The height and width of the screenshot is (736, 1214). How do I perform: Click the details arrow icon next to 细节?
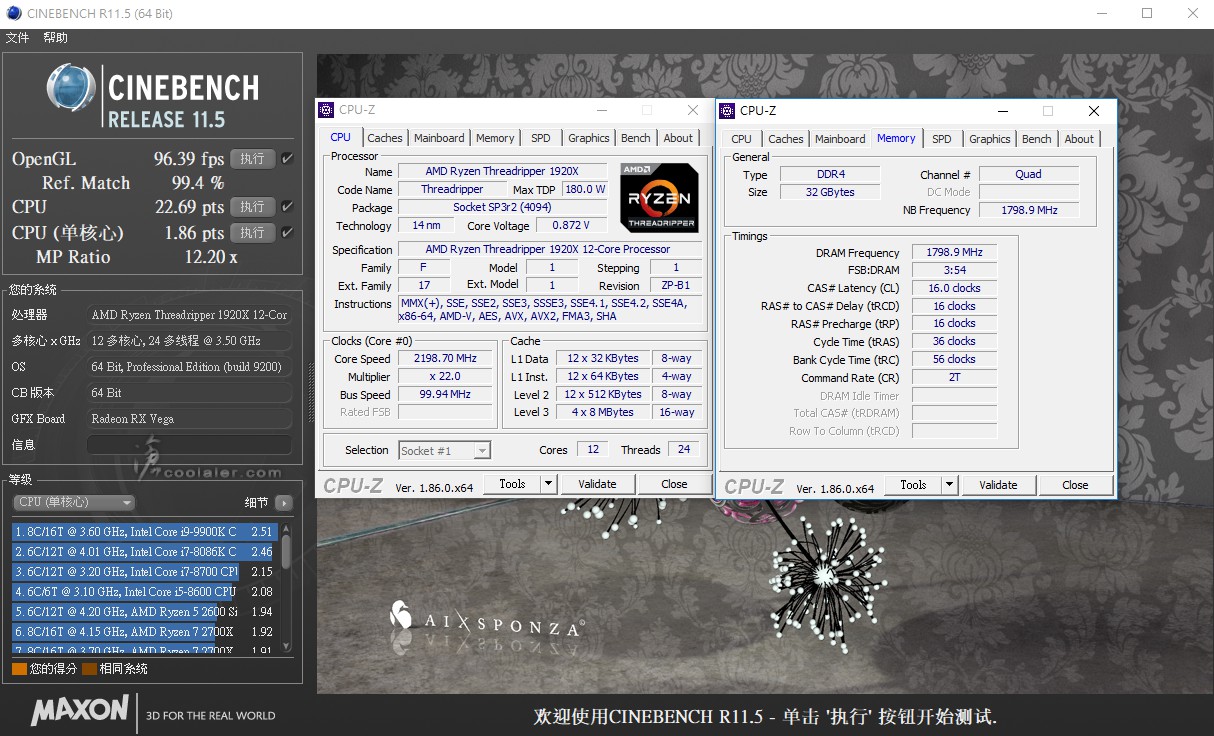coord(284,503)
